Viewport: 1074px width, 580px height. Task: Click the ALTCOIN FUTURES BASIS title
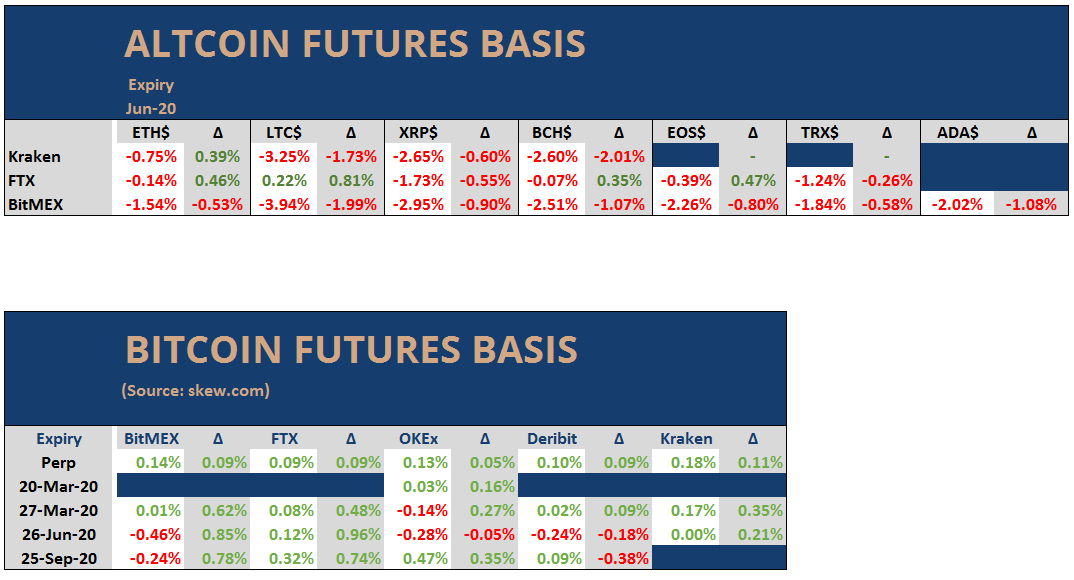coord(354,44)
